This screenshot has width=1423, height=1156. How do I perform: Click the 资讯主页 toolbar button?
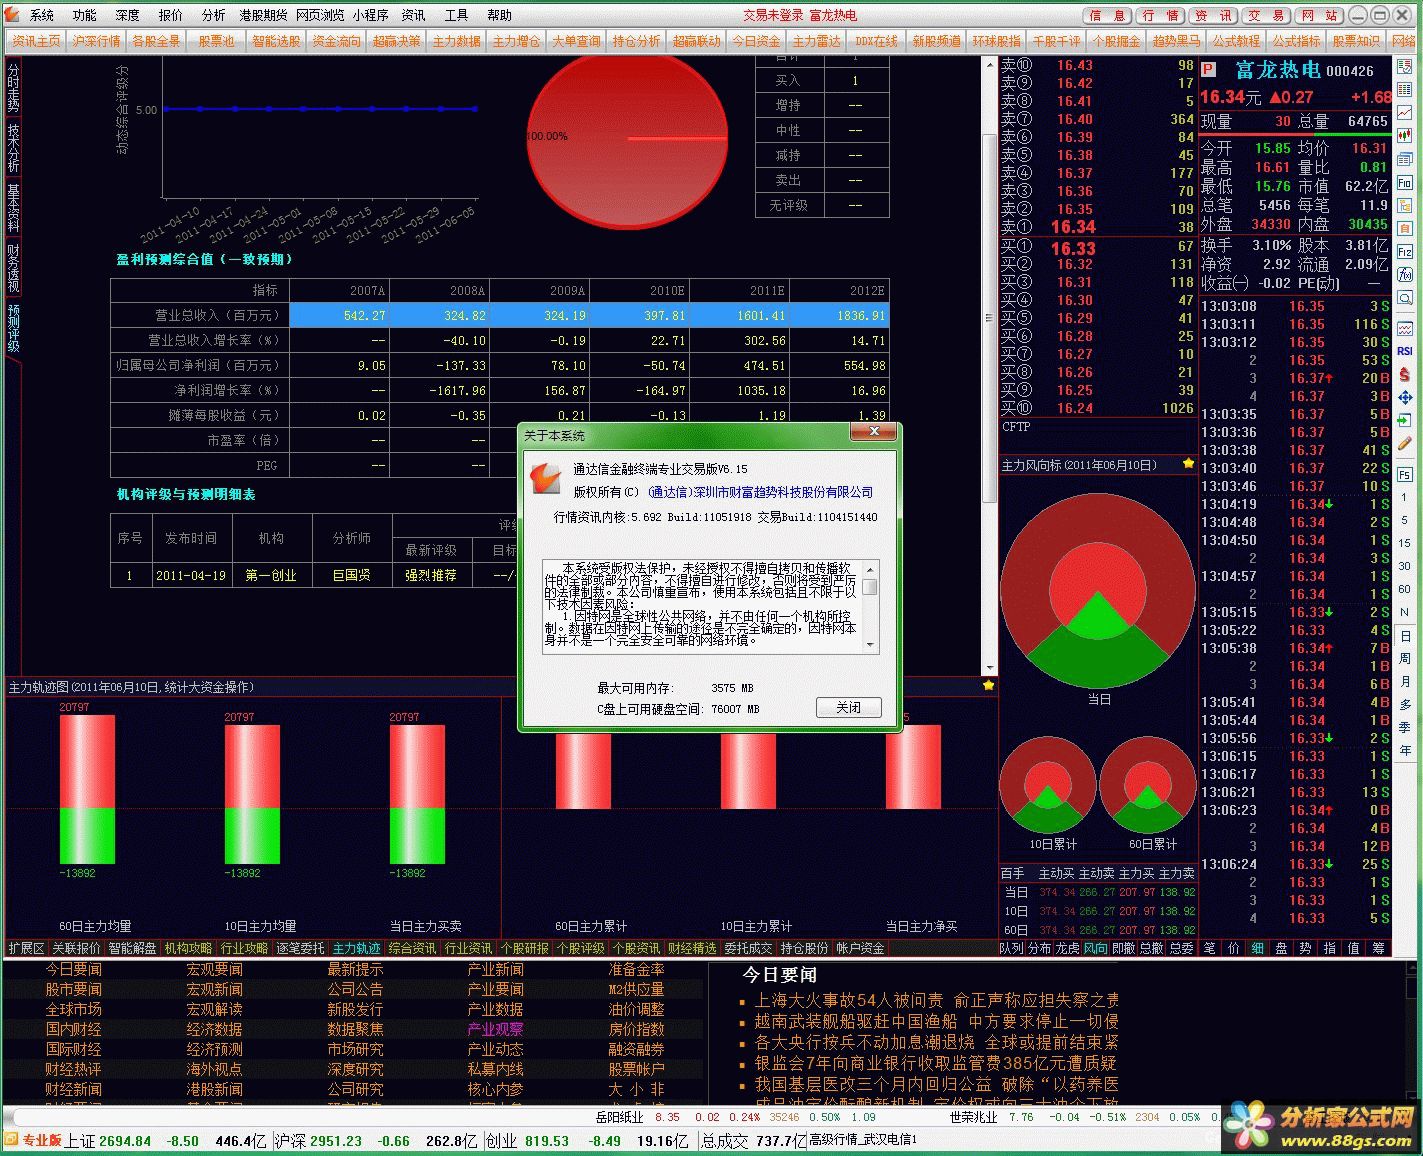[x=36, y=41]
